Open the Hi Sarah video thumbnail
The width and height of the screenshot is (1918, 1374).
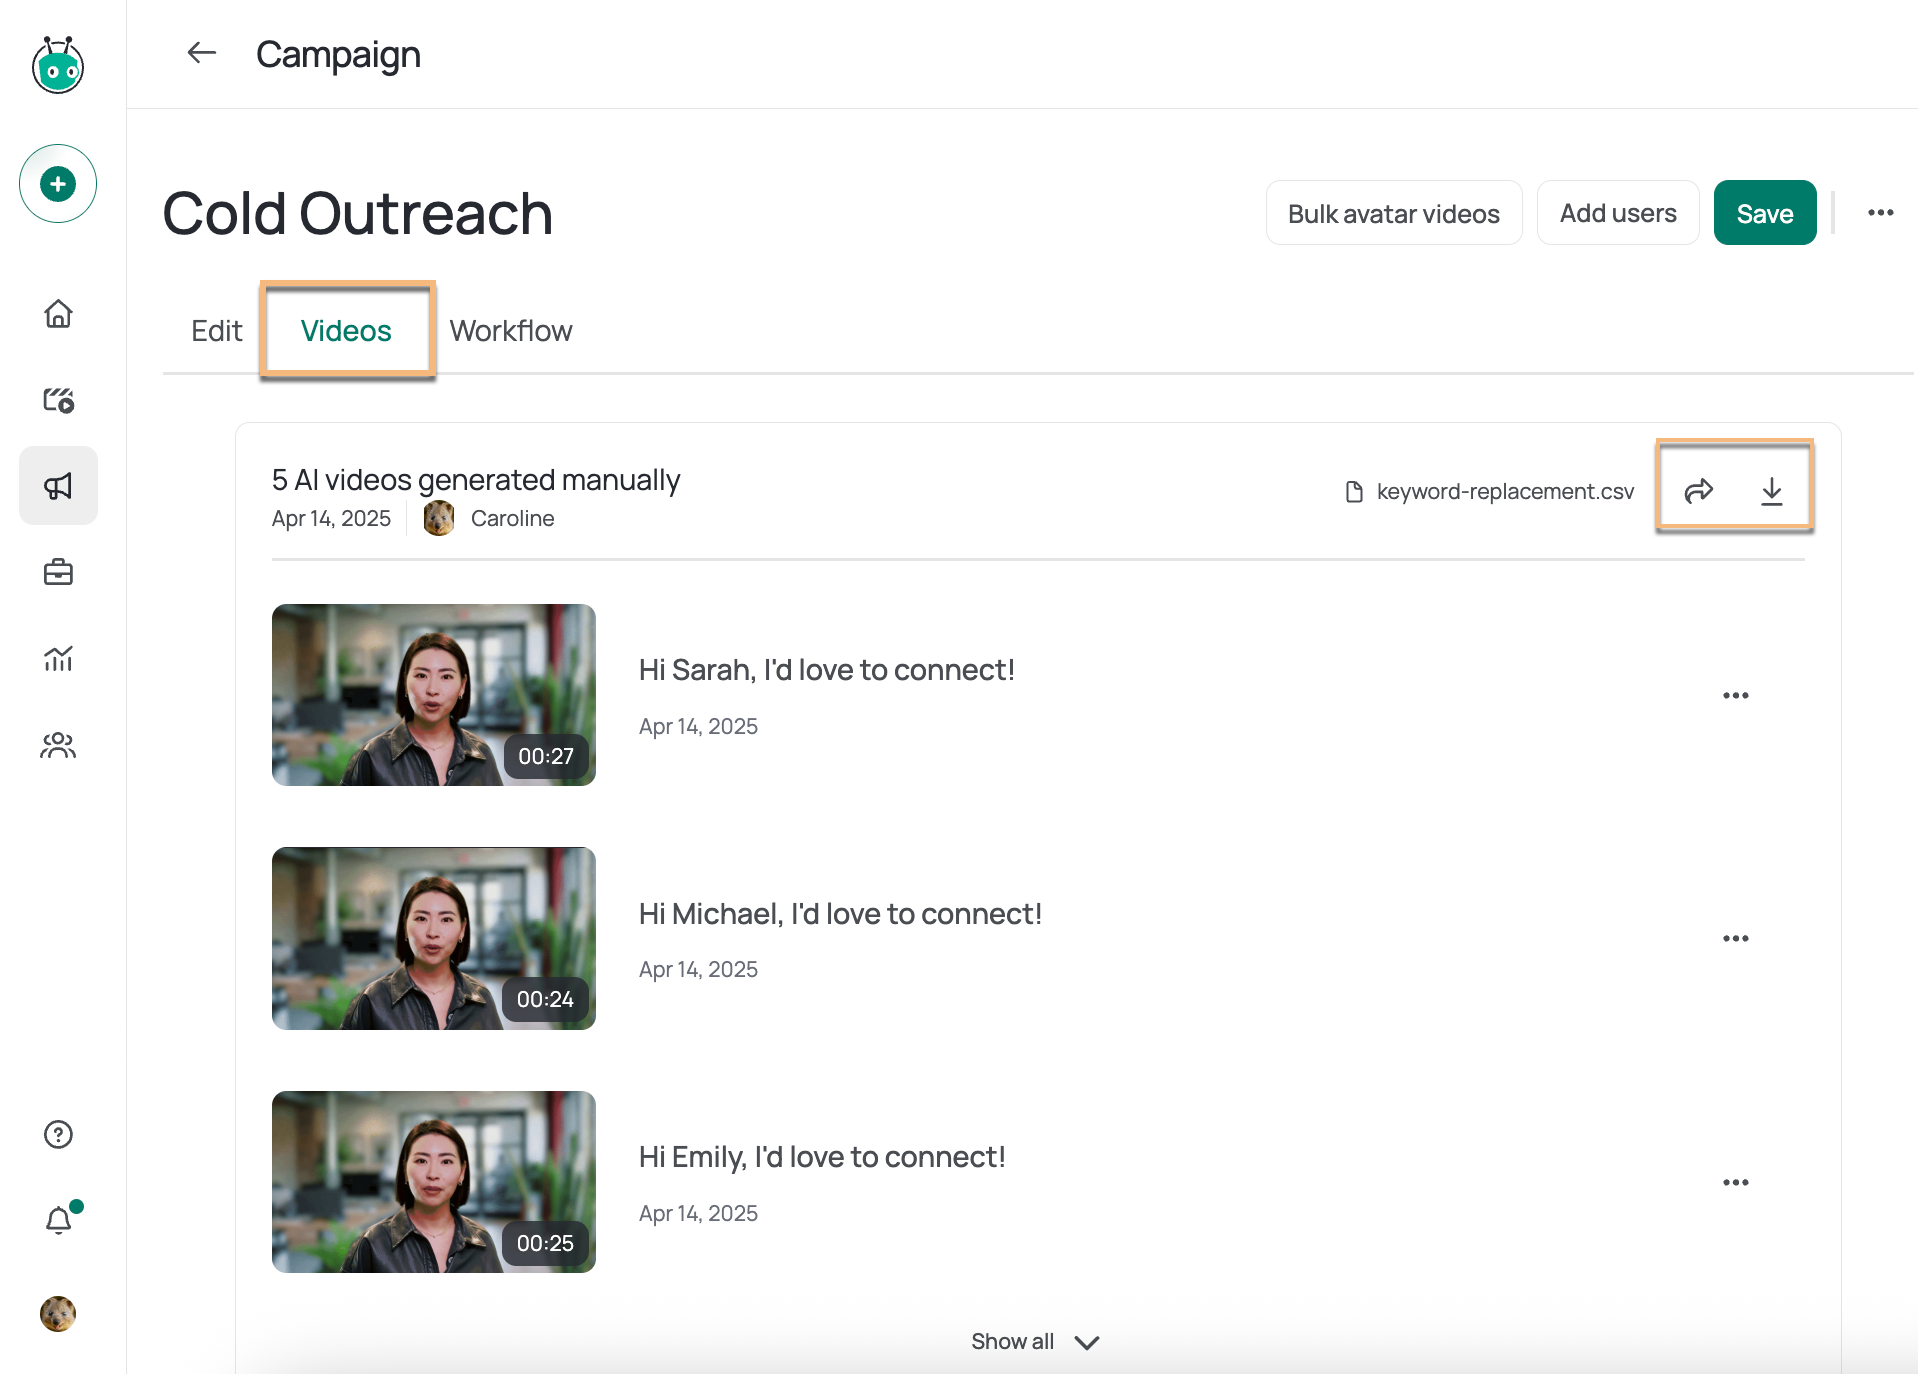click(x=433, y=695)
